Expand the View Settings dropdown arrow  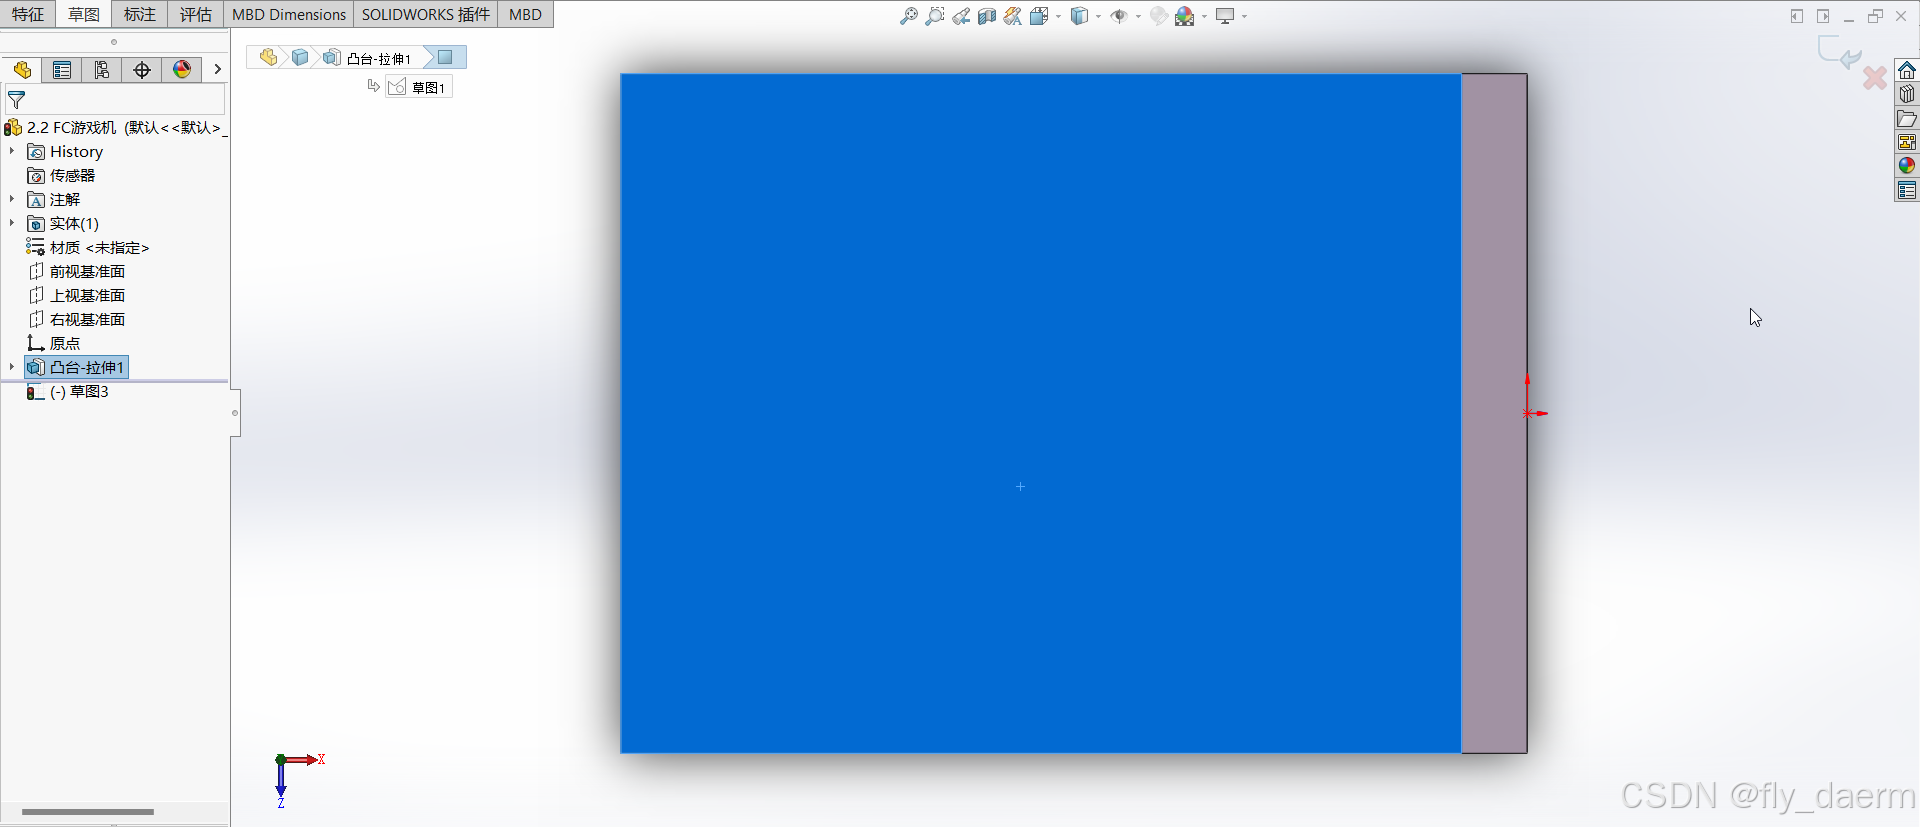click(x=1244, y=17)
